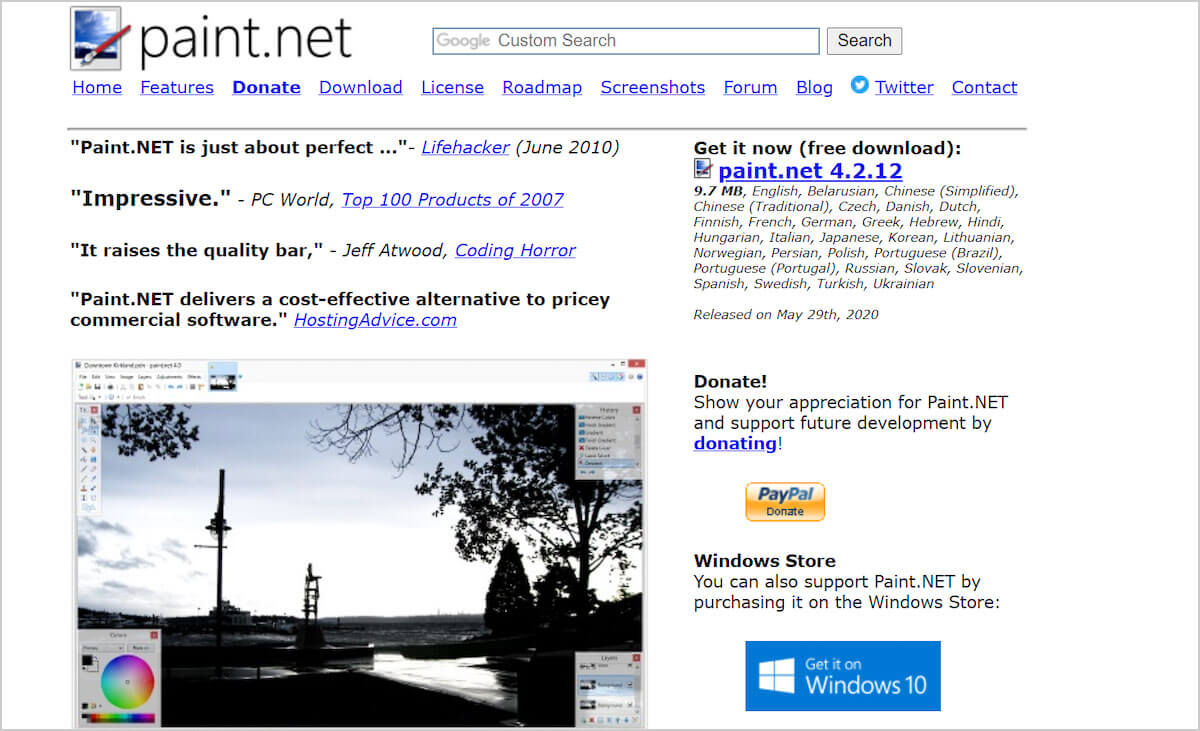Image resolution: width=1200 pixels, height=731 pixels.
Task: Open the Donate nav link
Action: coord(266,87)
